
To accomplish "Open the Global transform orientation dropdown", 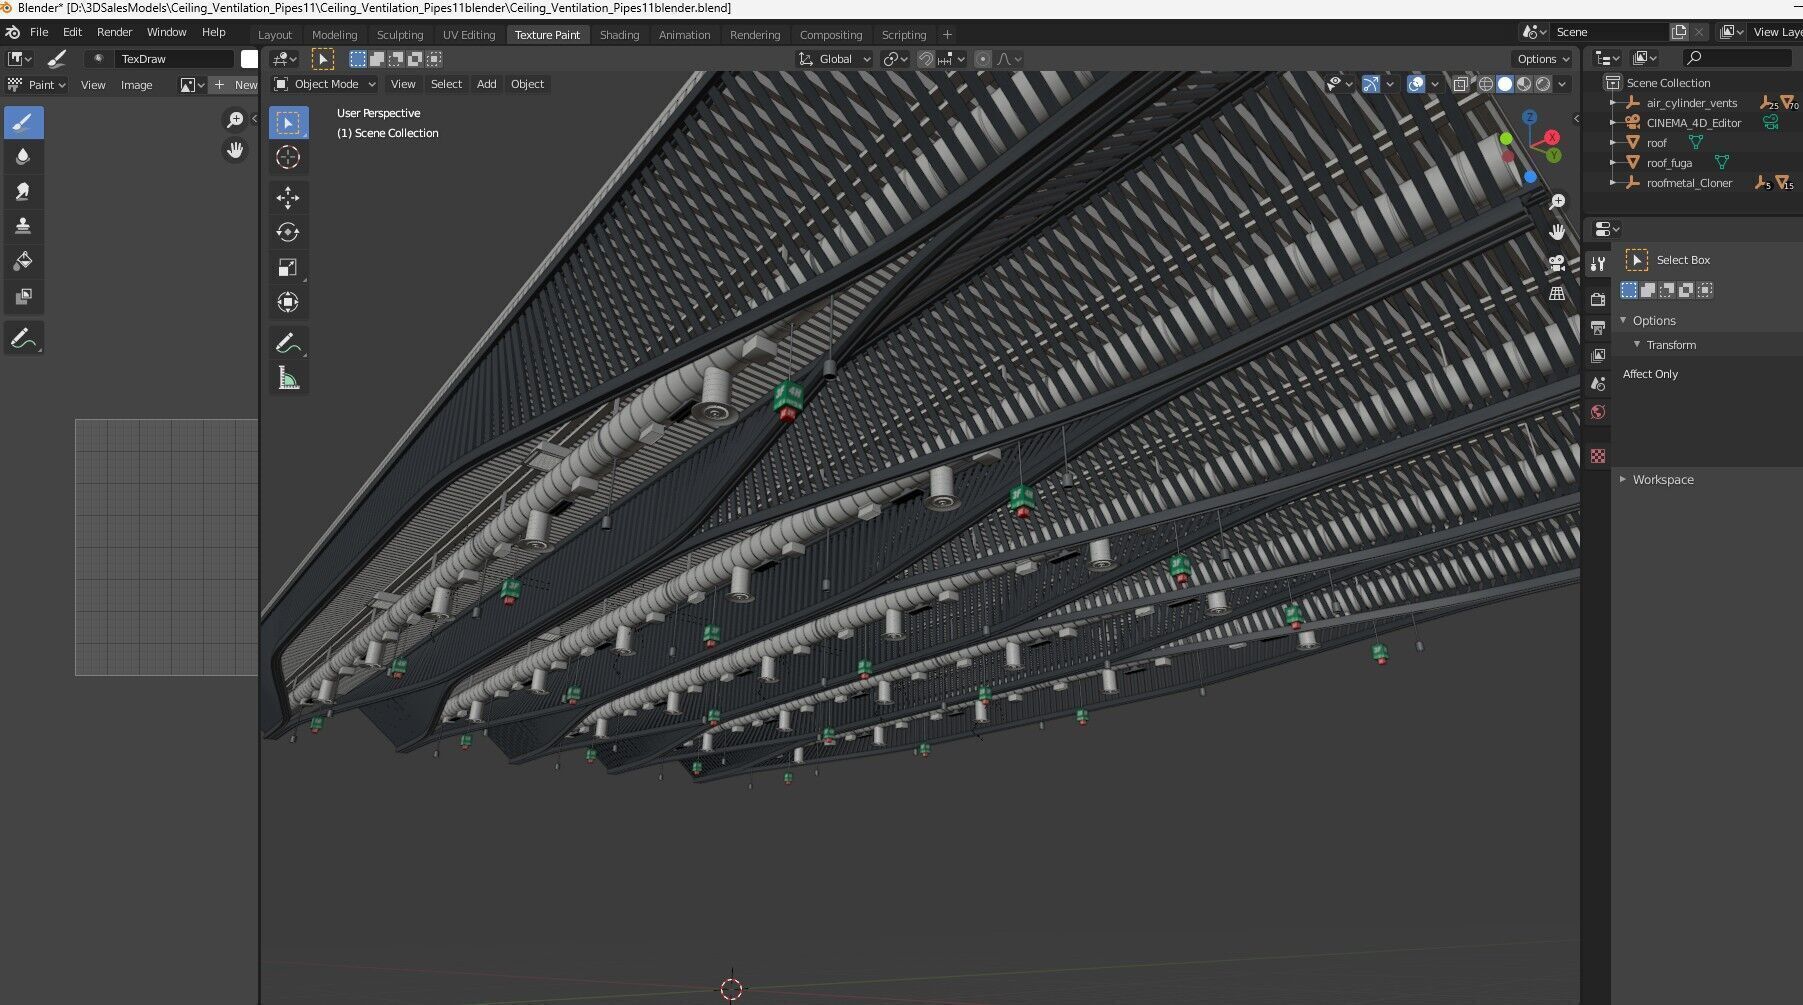I will click(834, 59).
